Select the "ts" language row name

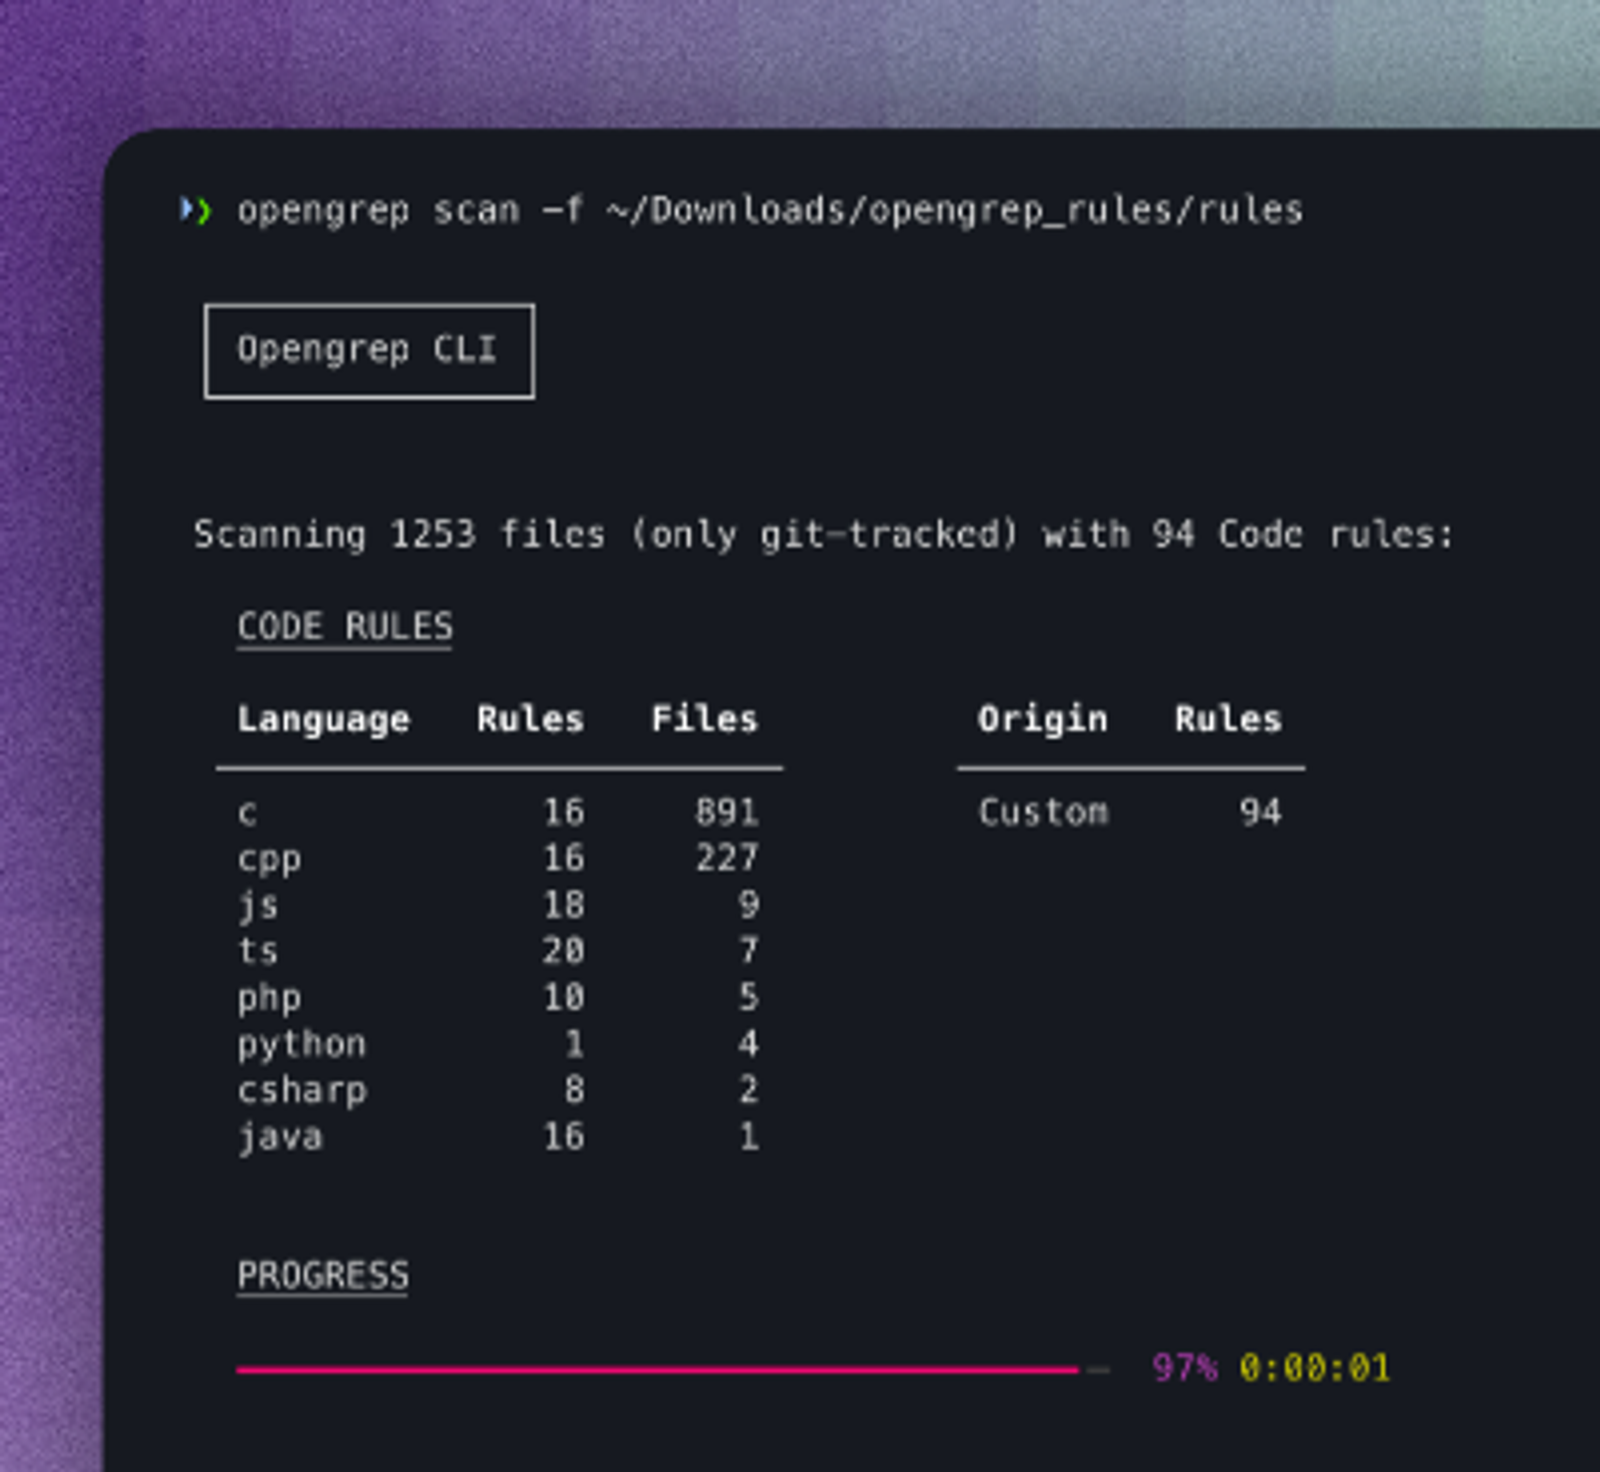tap(258, 951)
